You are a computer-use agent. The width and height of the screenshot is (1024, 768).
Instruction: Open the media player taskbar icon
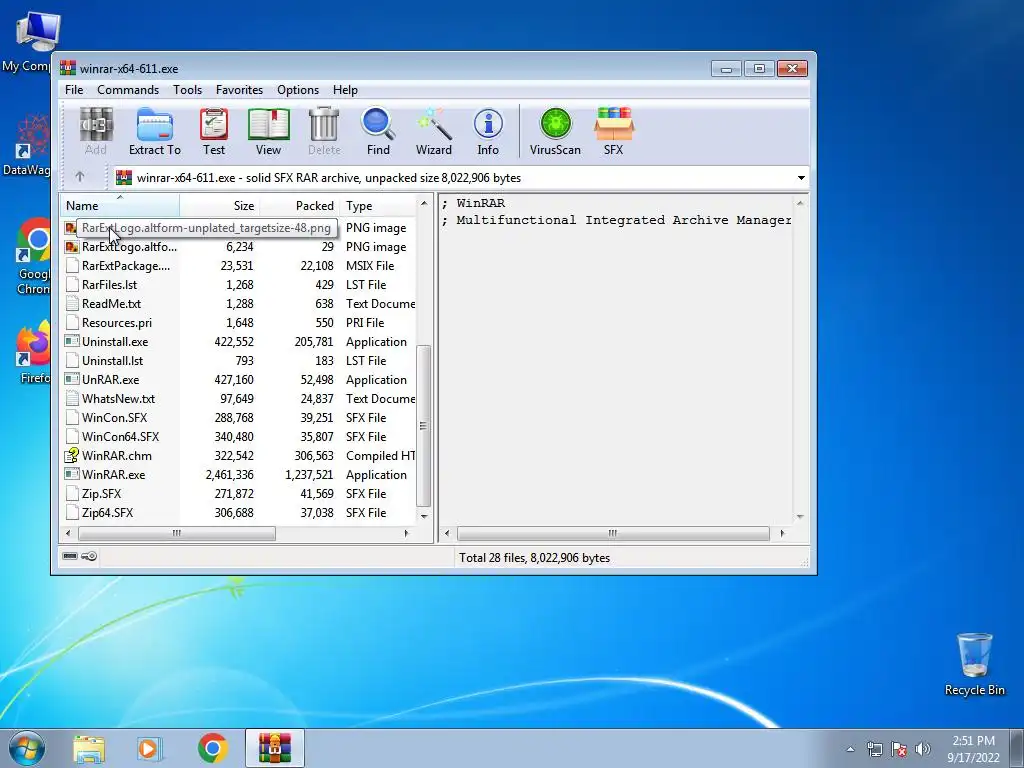pyautogui.click(x=150, y=748)
